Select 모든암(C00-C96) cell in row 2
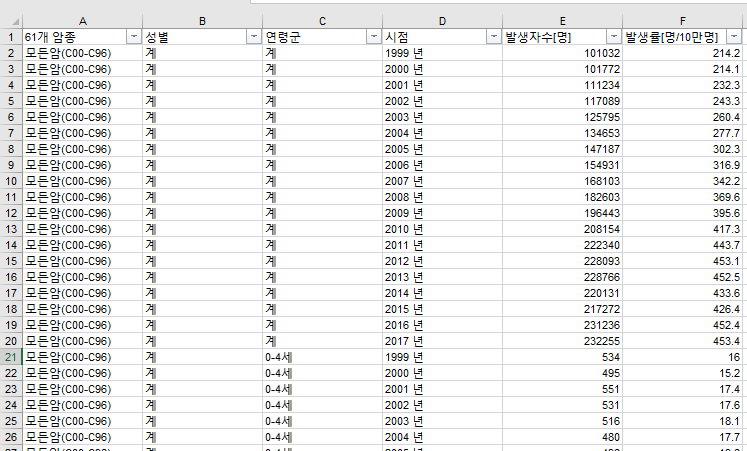Screen dimensions: 747x451 point(82,53)
